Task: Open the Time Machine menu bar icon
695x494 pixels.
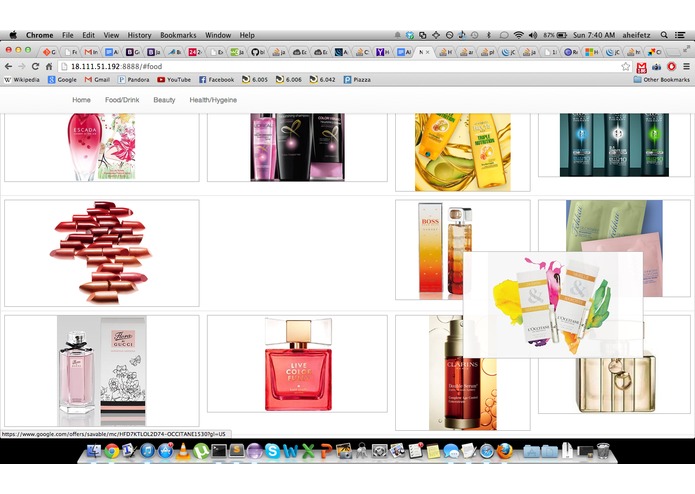Action: pyautogui.click(x=474, y=35)
